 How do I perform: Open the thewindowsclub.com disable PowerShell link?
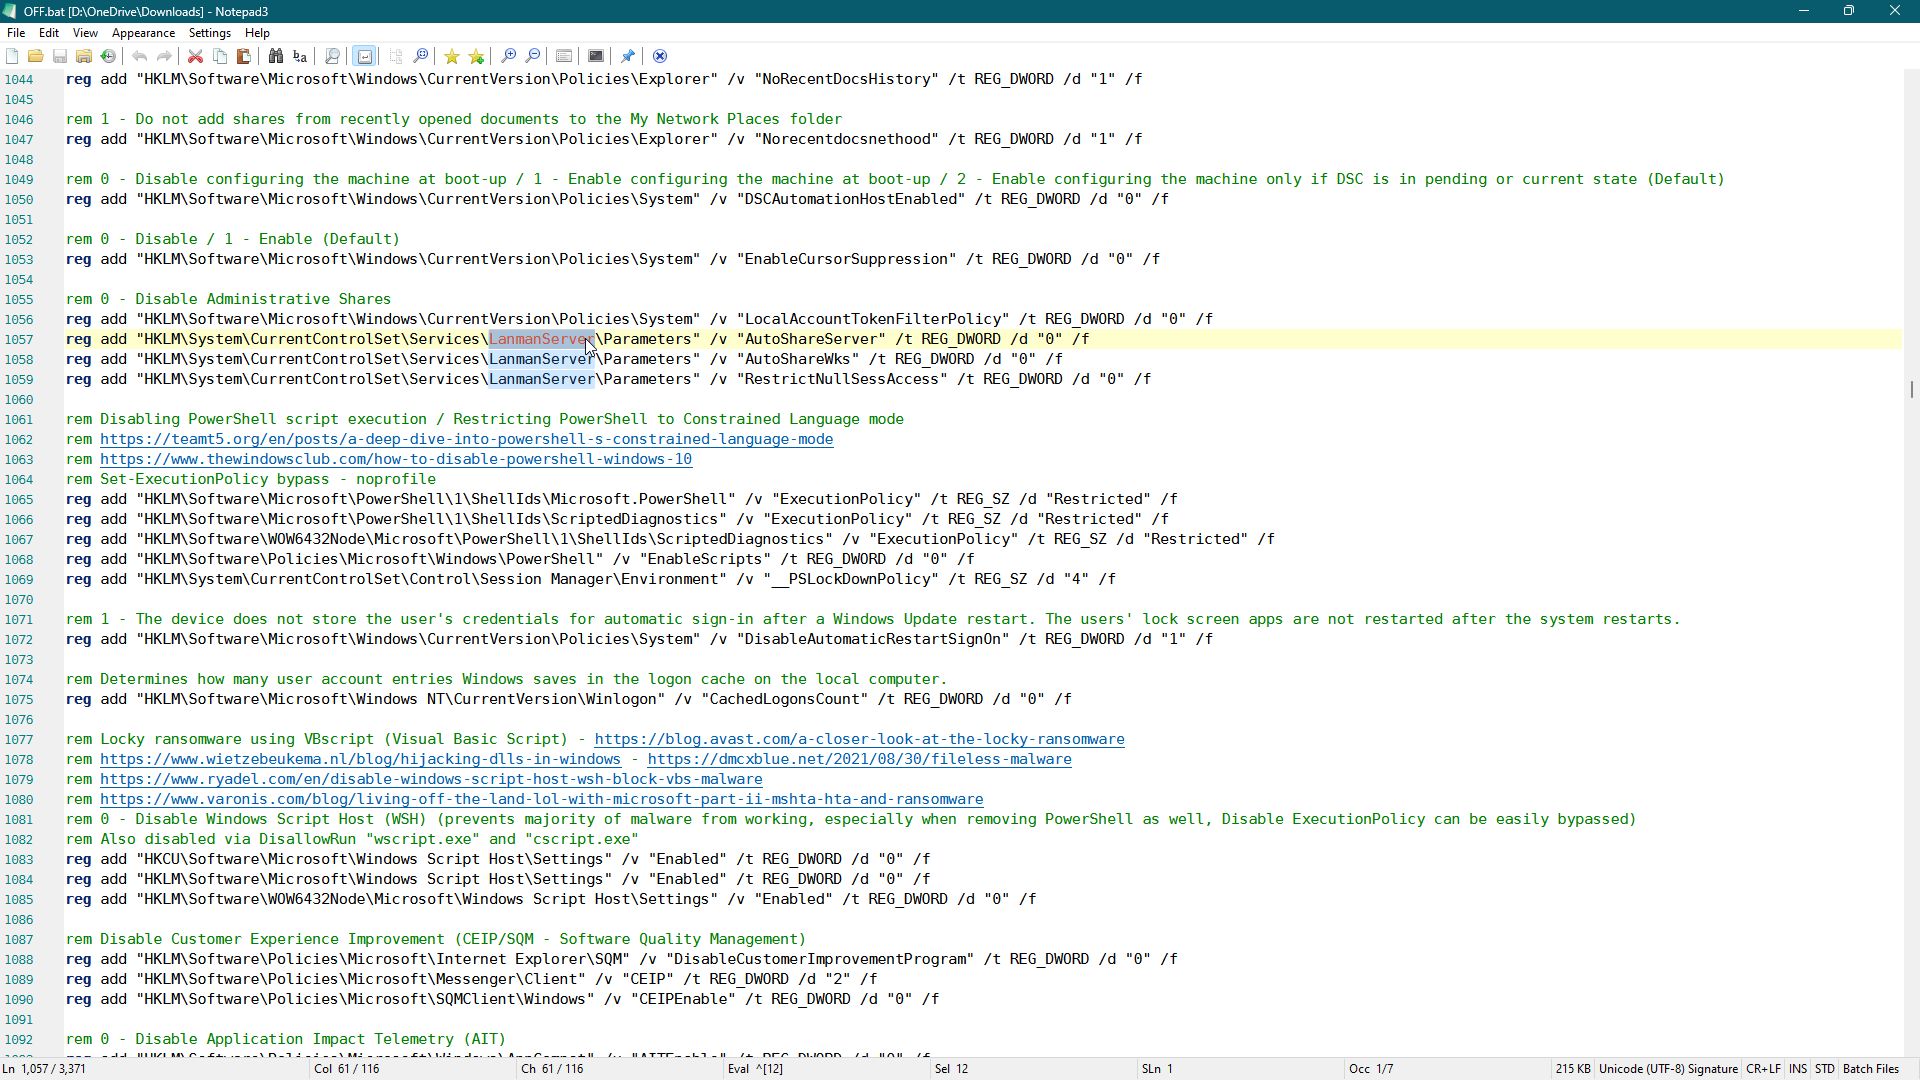395,459
